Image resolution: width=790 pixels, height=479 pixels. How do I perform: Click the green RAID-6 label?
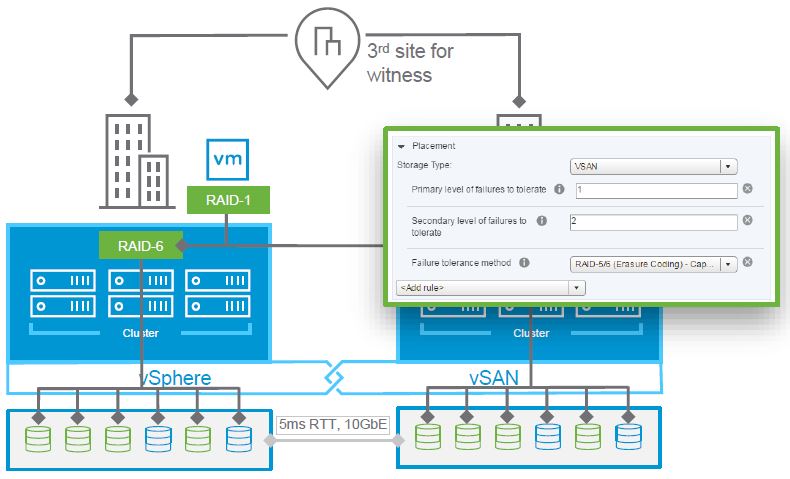141,245
